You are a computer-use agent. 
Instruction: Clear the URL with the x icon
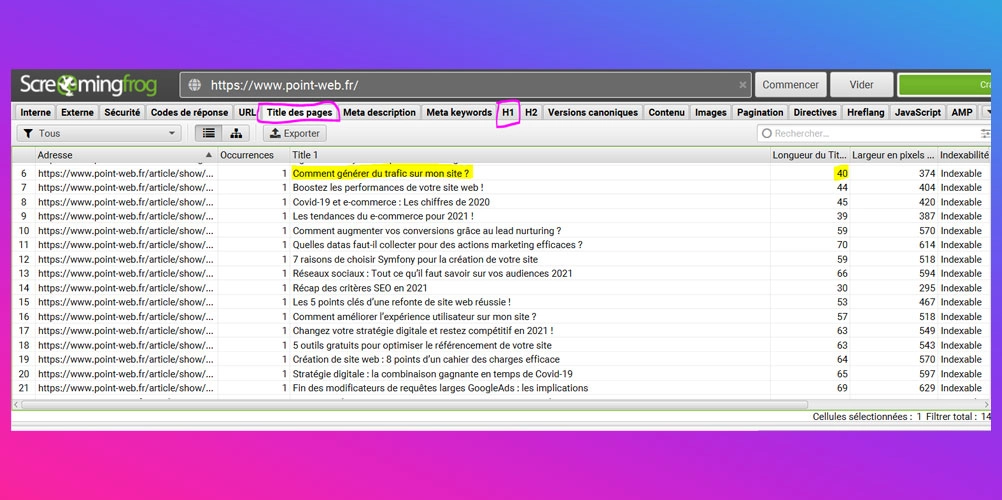click(x=743, y=84)
